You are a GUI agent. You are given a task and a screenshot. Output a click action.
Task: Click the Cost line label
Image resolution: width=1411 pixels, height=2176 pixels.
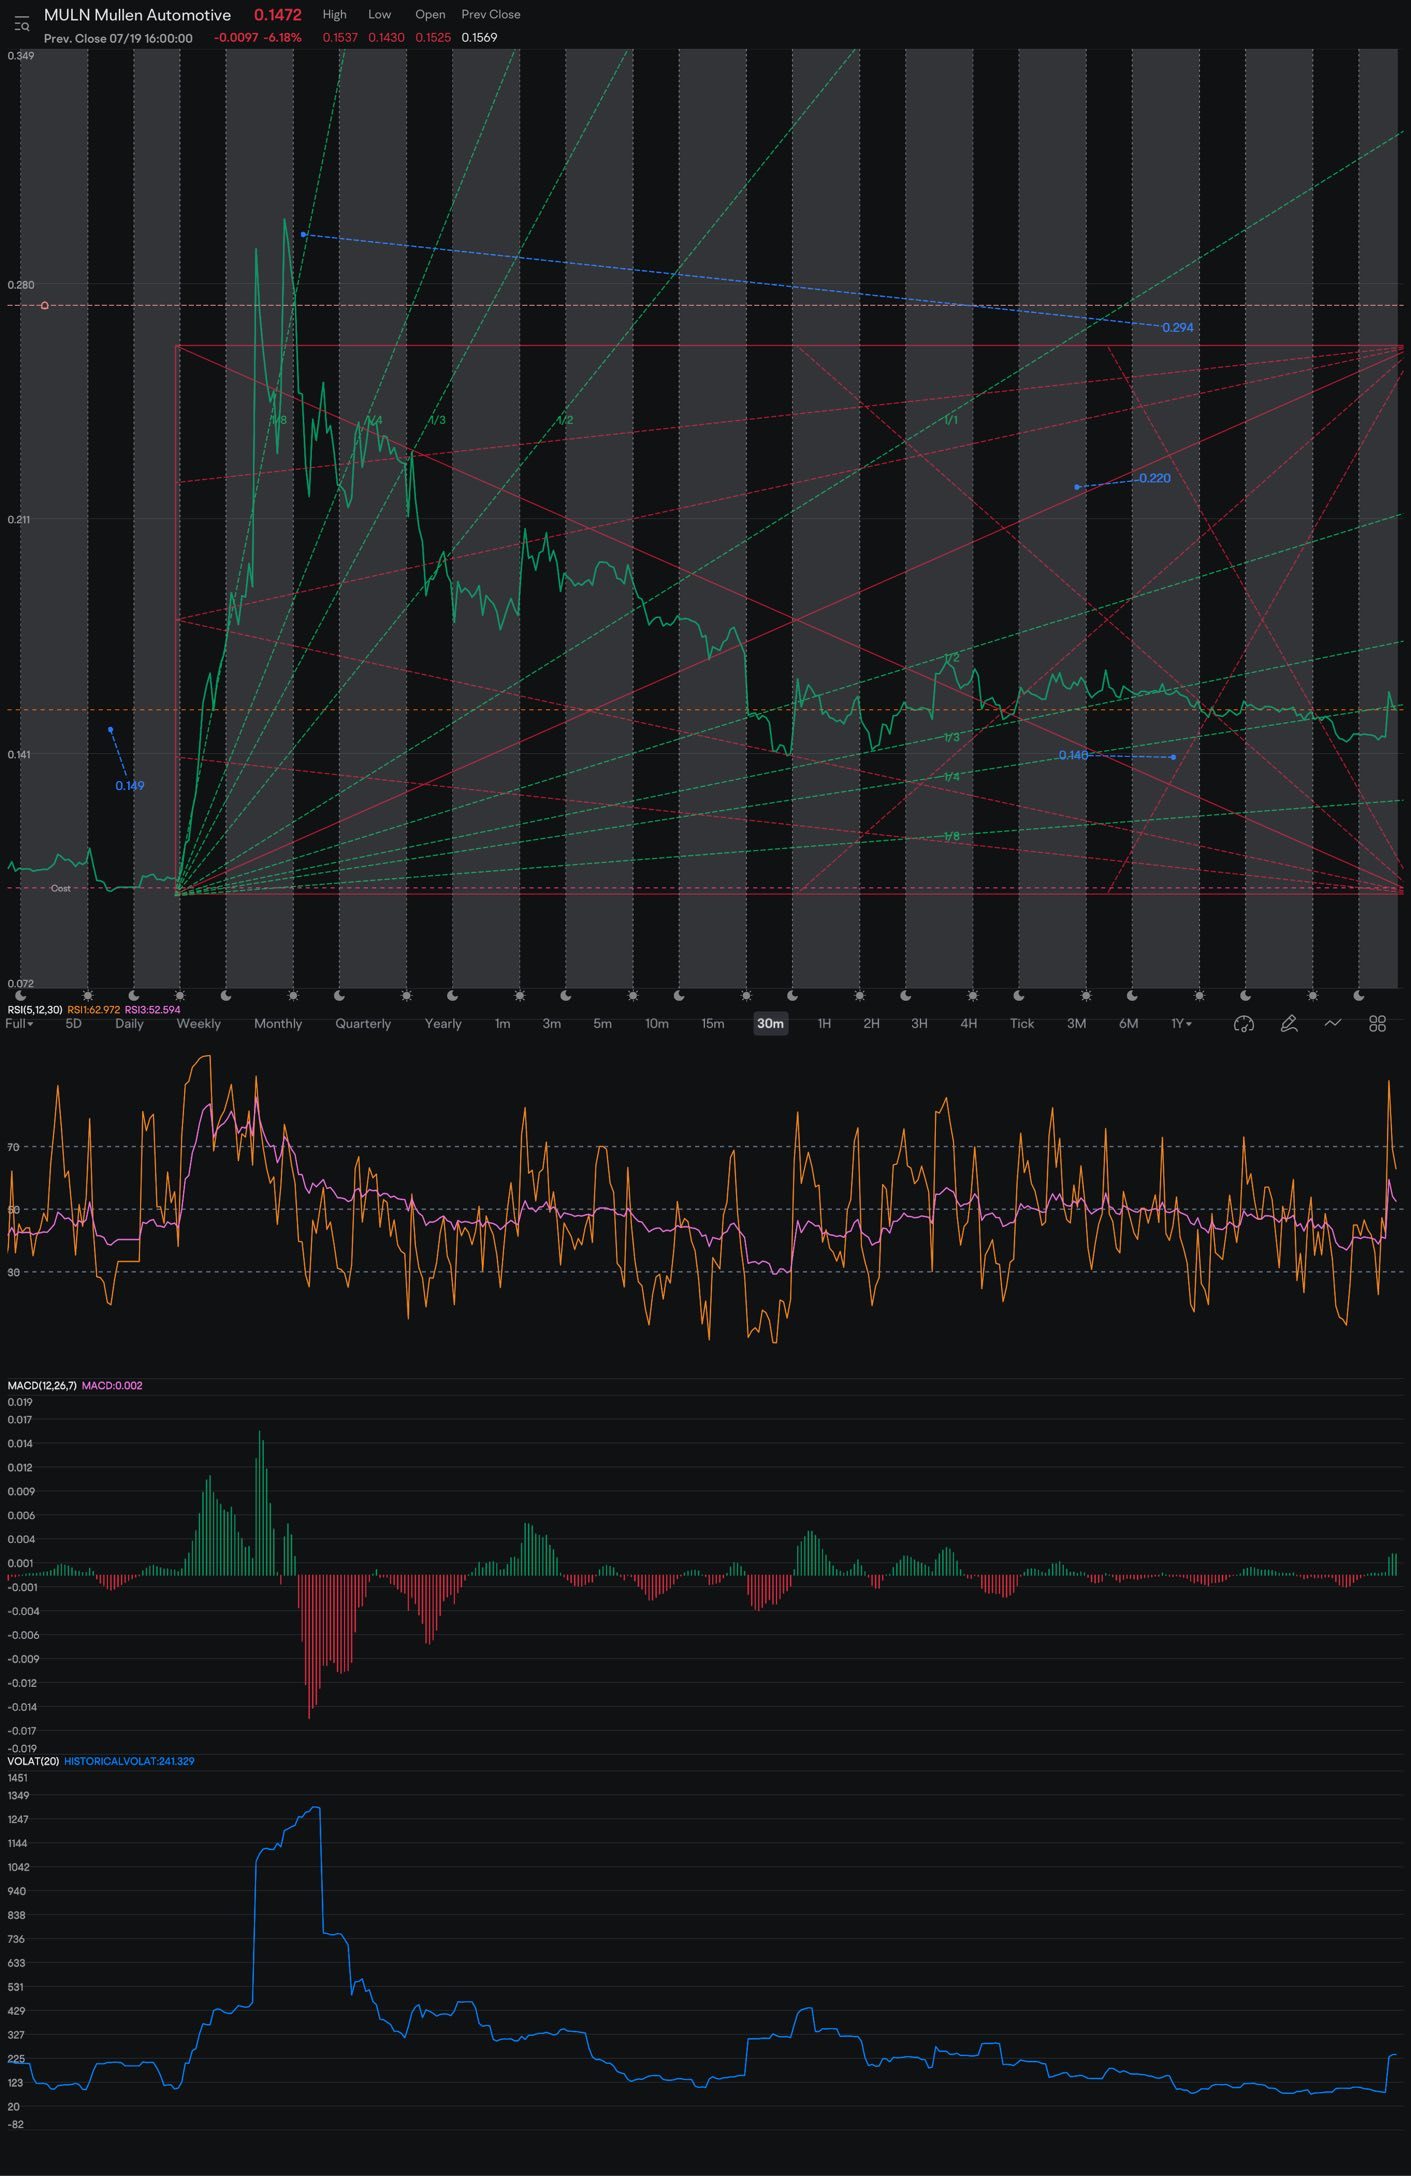click(x=61, y=889)
